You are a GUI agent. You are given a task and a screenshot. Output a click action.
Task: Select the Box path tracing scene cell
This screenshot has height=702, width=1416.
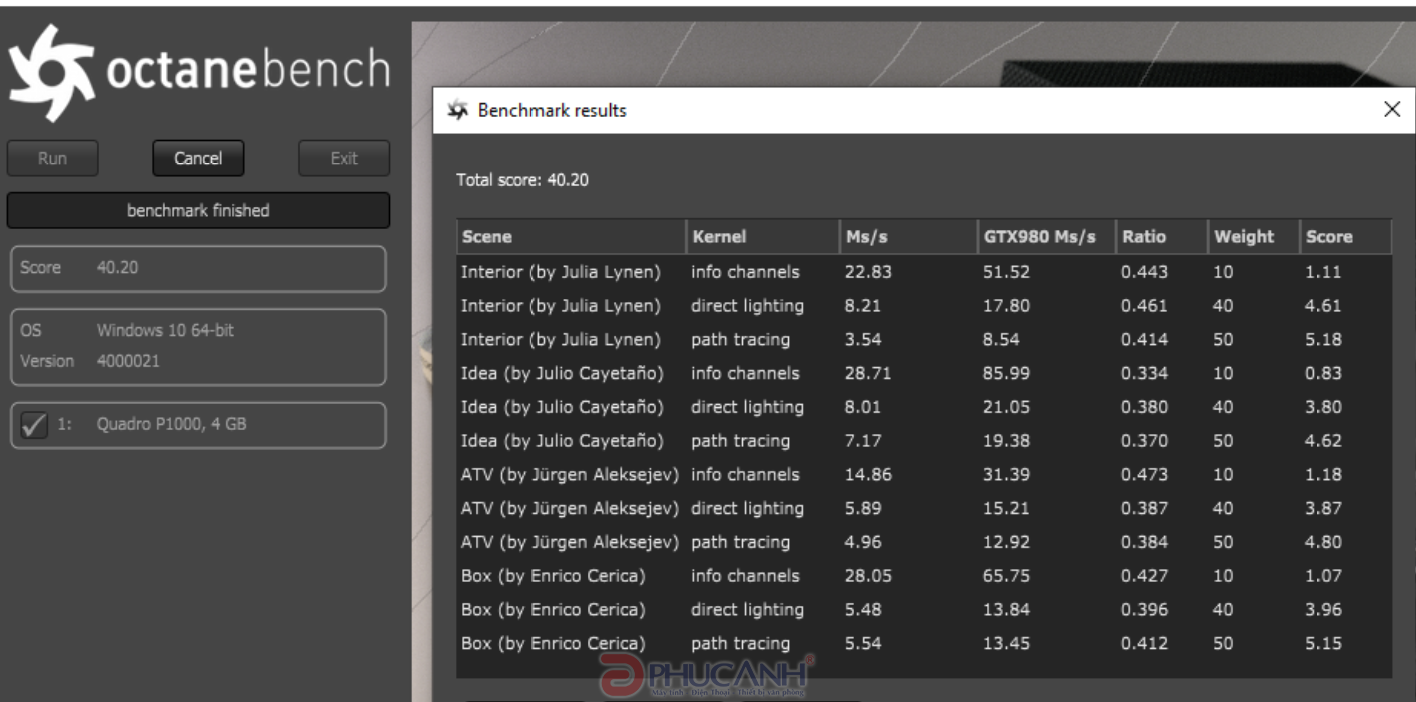click(x=553, y=644)
